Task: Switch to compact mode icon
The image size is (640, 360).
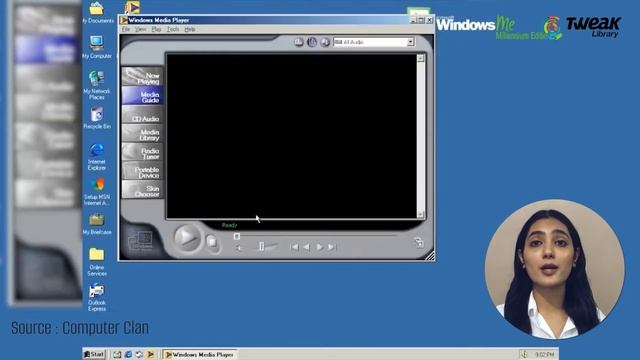Action: pos(419,242)
